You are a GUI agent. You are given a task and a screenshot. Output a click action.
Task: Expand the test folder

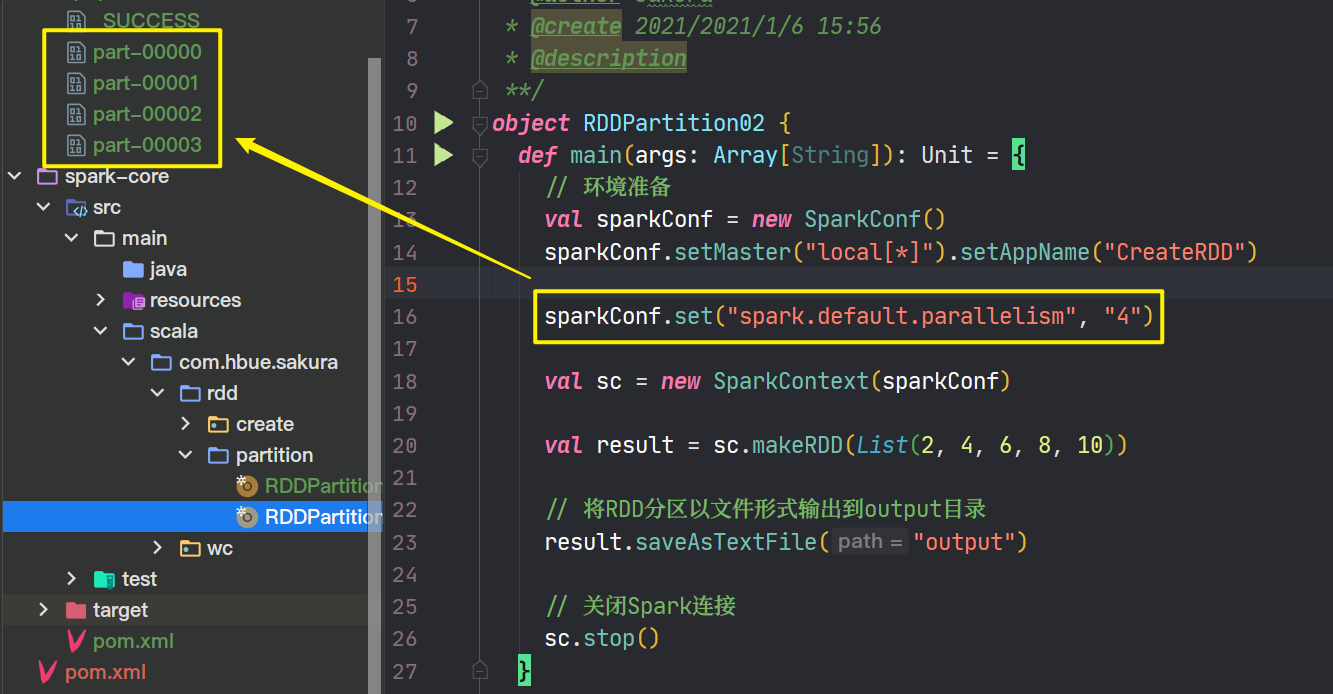(72, 580)
